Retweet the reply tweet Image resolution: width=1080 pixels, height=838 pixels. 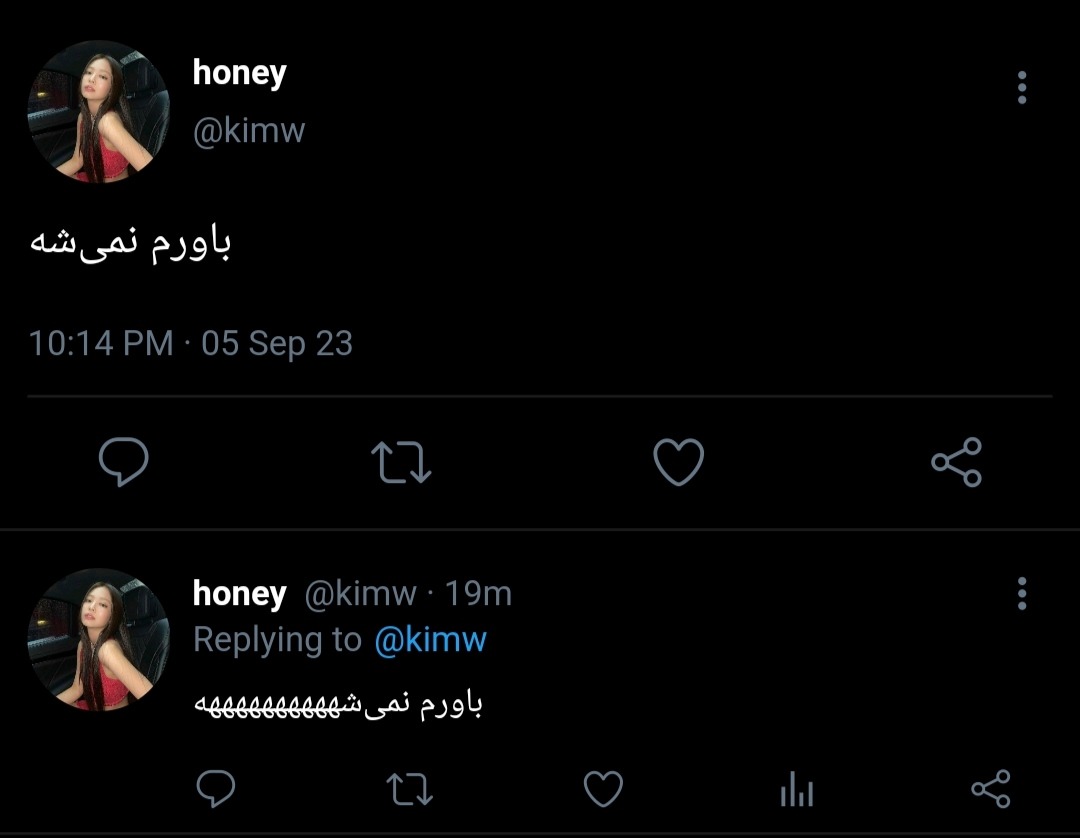410,789
